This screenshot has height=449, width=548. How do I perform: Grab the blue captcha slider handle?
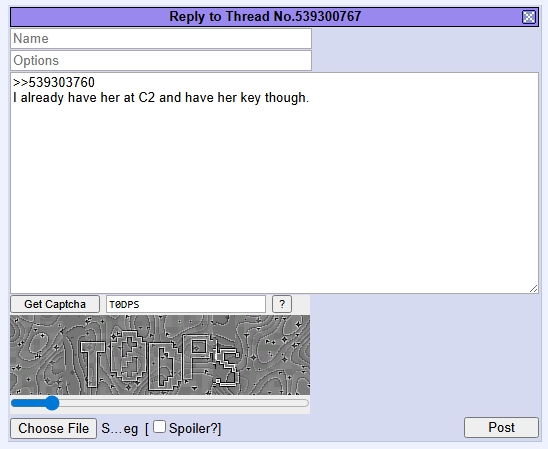click(52, 403)
